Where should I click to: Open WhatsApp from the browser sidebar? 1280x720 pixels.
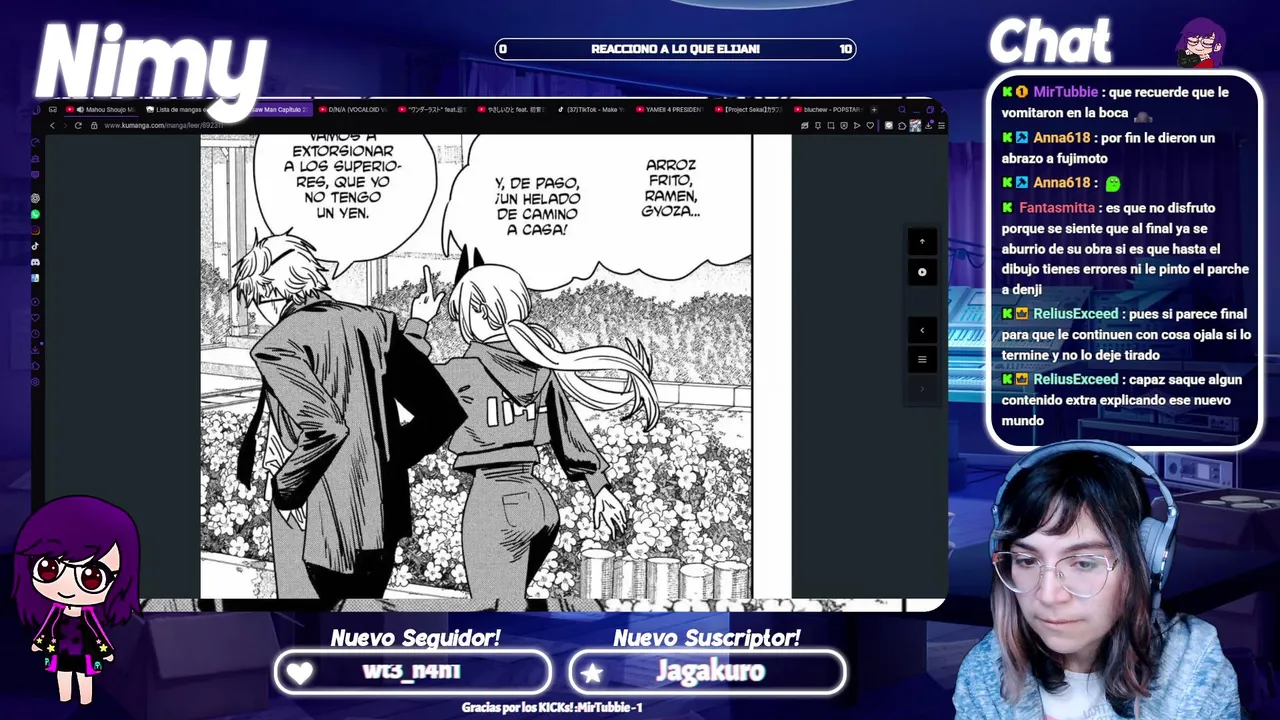pos(35,214)
